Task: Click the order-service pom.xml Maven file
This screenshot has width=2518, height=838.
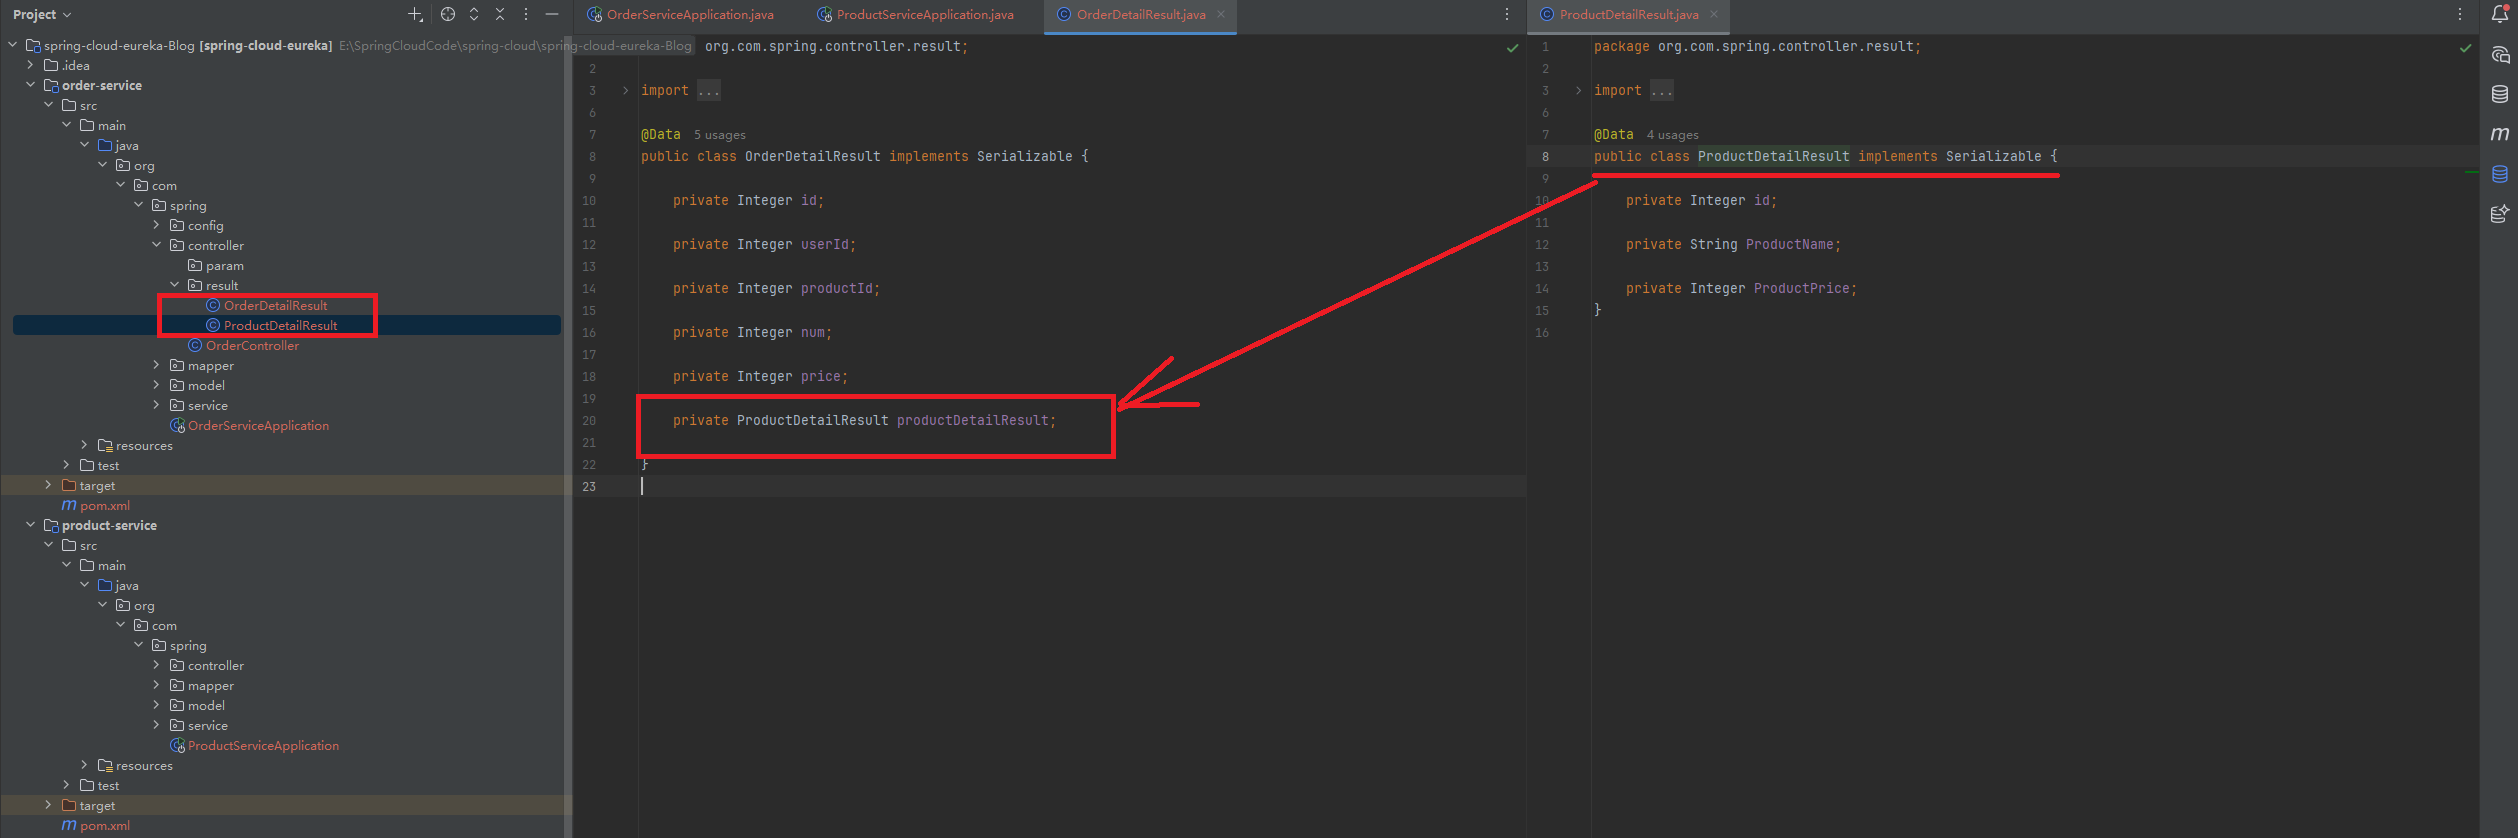Action: pos(105,506)
